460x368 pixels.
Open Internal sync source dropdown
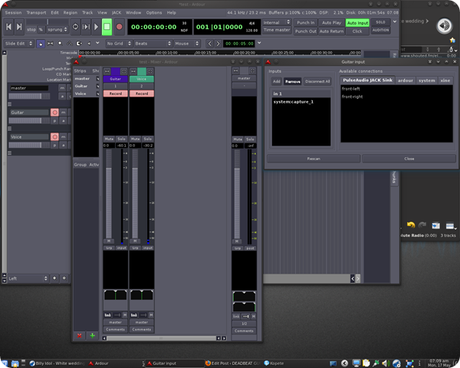[x=277, y=22]
